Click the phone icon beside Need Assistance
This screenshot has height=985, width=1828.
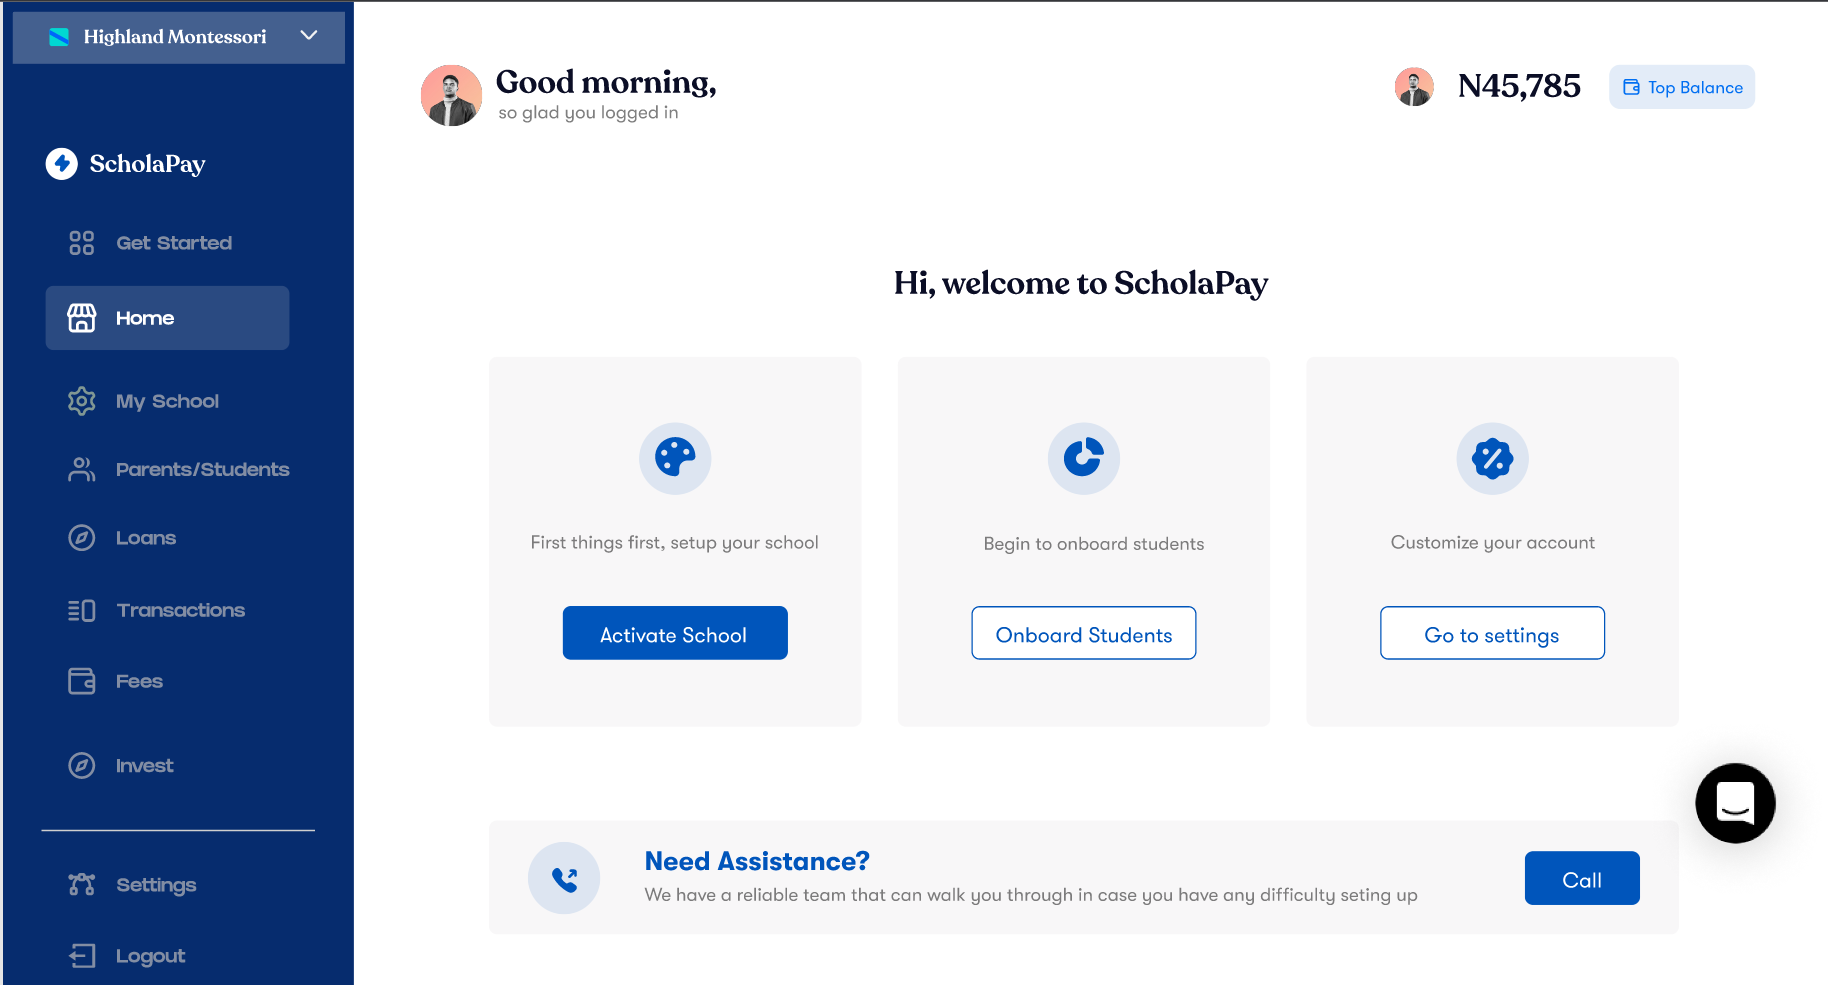click(x=564, y=878)
